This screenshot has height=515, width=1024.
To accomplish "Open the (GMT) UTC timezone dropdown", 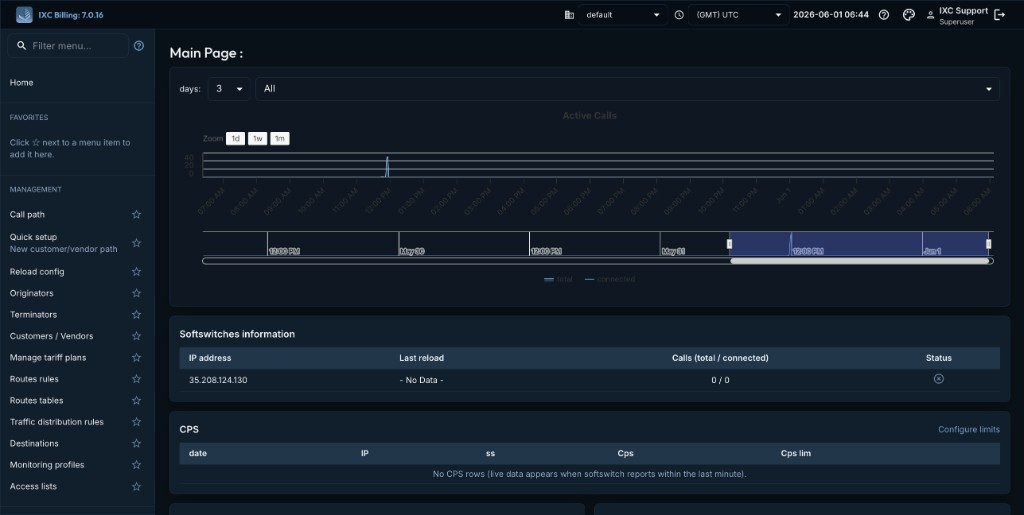I will click(x=738, y=14).
